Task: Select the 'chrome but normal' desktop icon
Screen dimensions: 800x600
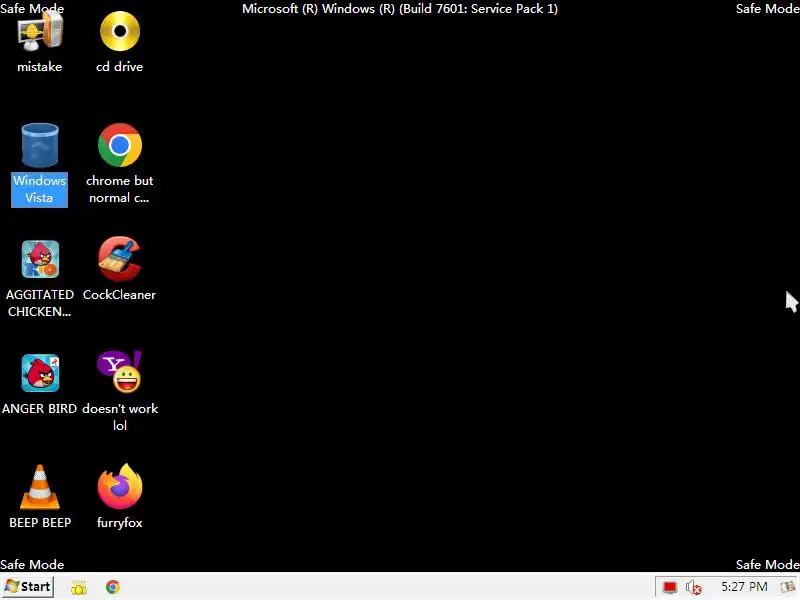Action: pos(120,145)
